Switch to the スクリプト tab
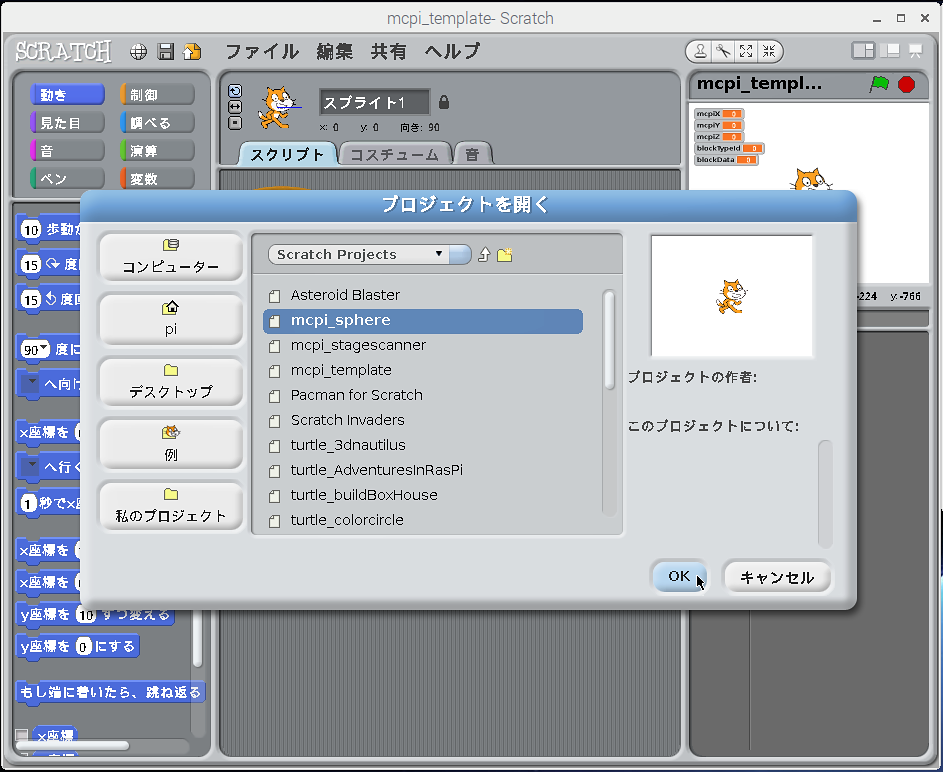 point(287,155)
